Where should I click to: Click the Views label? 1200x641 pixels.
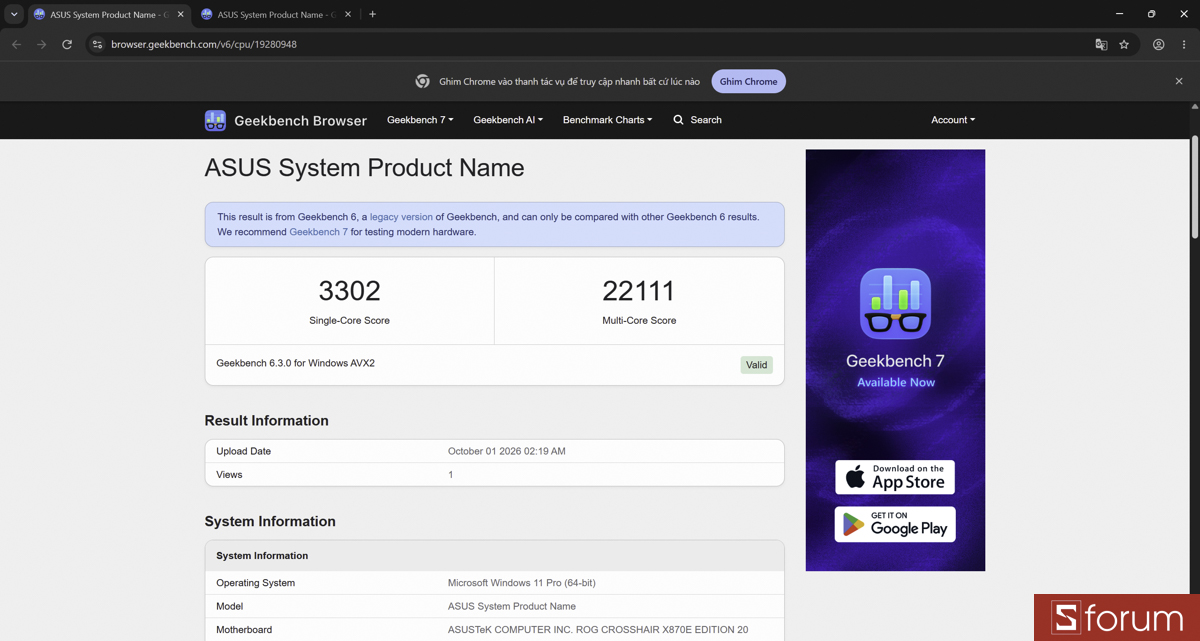point(229,474)
